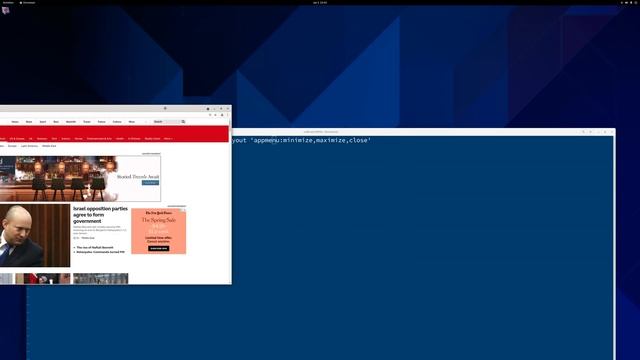Select Entertainment & Arts in red news bar
Screen dimensions: 640x360
click(x=99, y=139)
